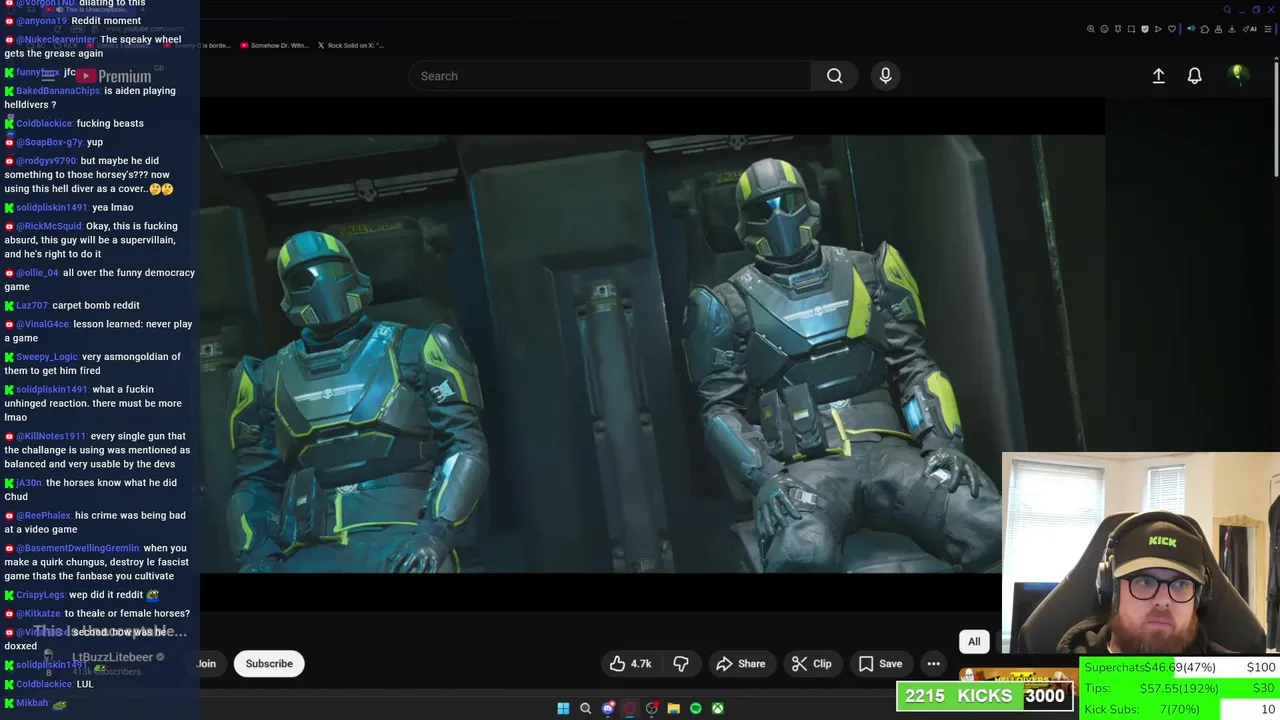Click chat username @KillNotes1911
Image resolution: width=1280 pixels, height=720 pixels.
51,437
